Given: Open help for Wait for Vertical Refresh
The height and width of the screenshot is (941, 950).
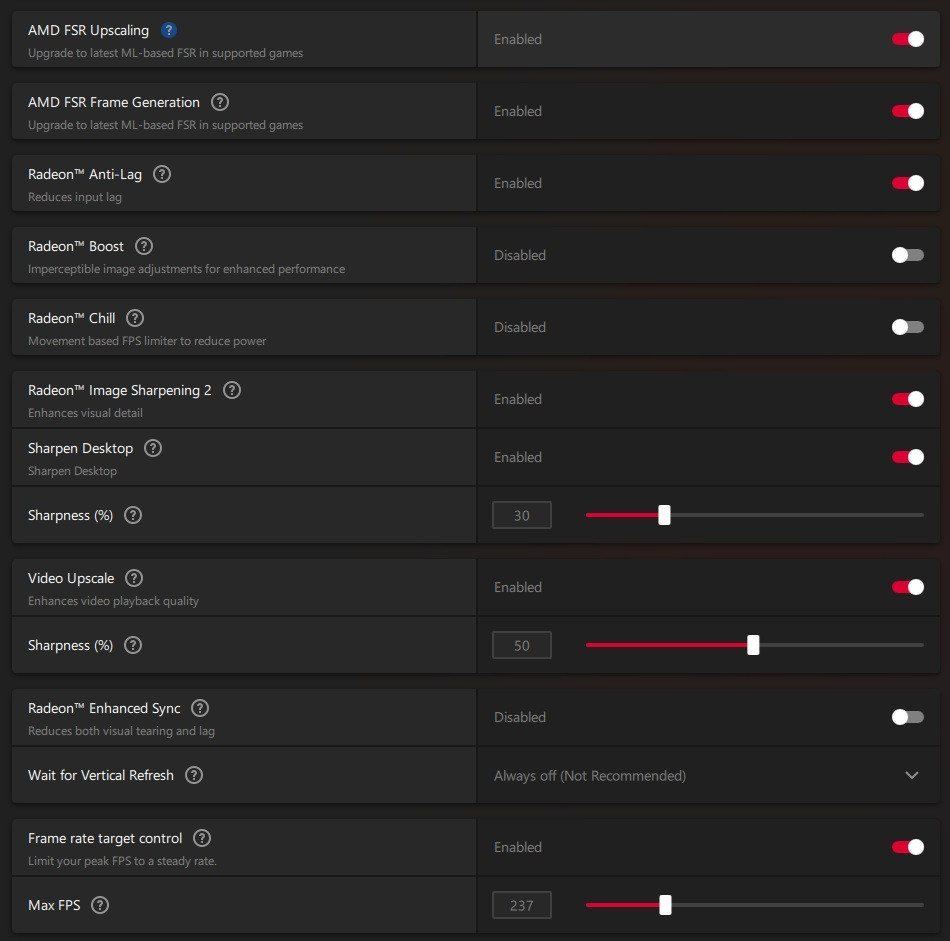Looking at the screenshot, I should (194, 775).
